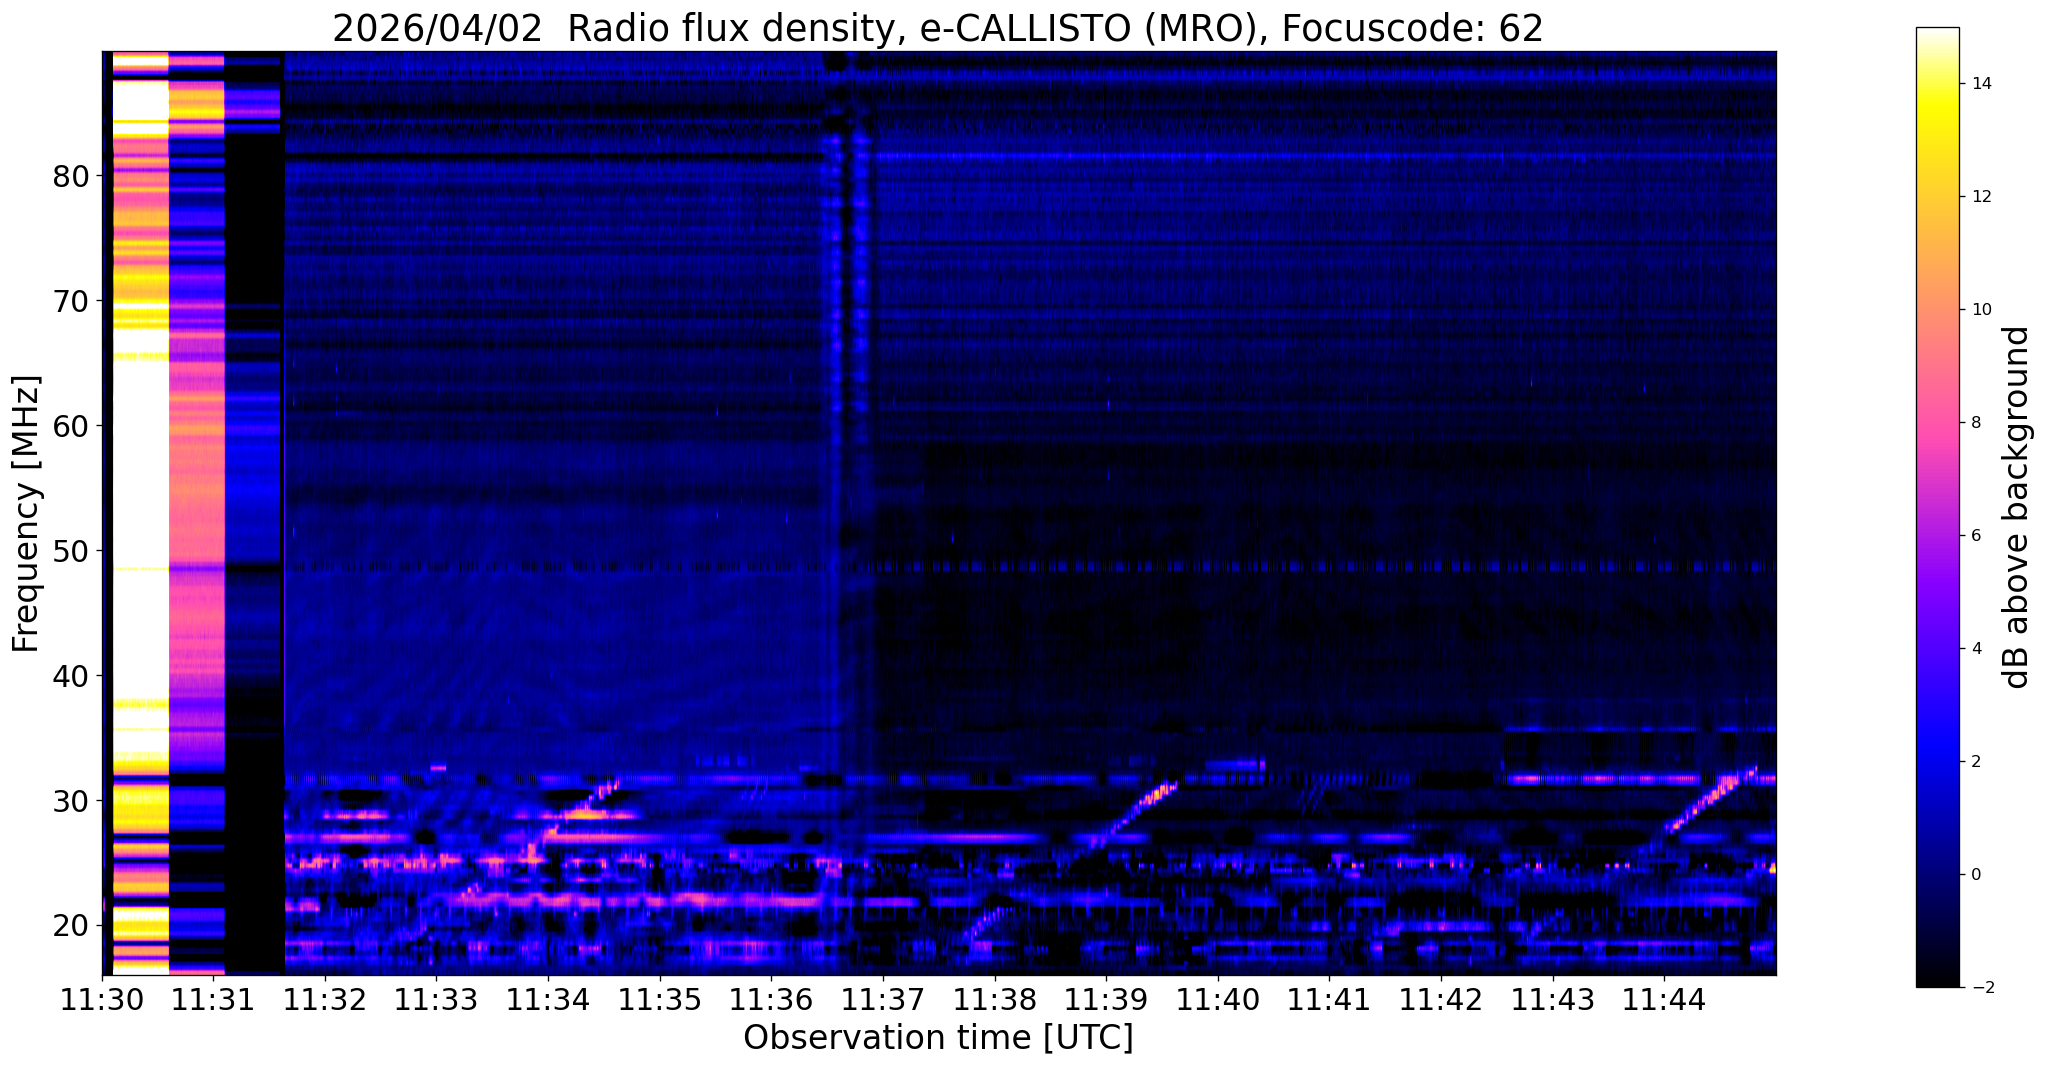The width and height of the screenshot is (2047, 1067).
Task: Click the dB above background colorbar label
Action: 2017,507
